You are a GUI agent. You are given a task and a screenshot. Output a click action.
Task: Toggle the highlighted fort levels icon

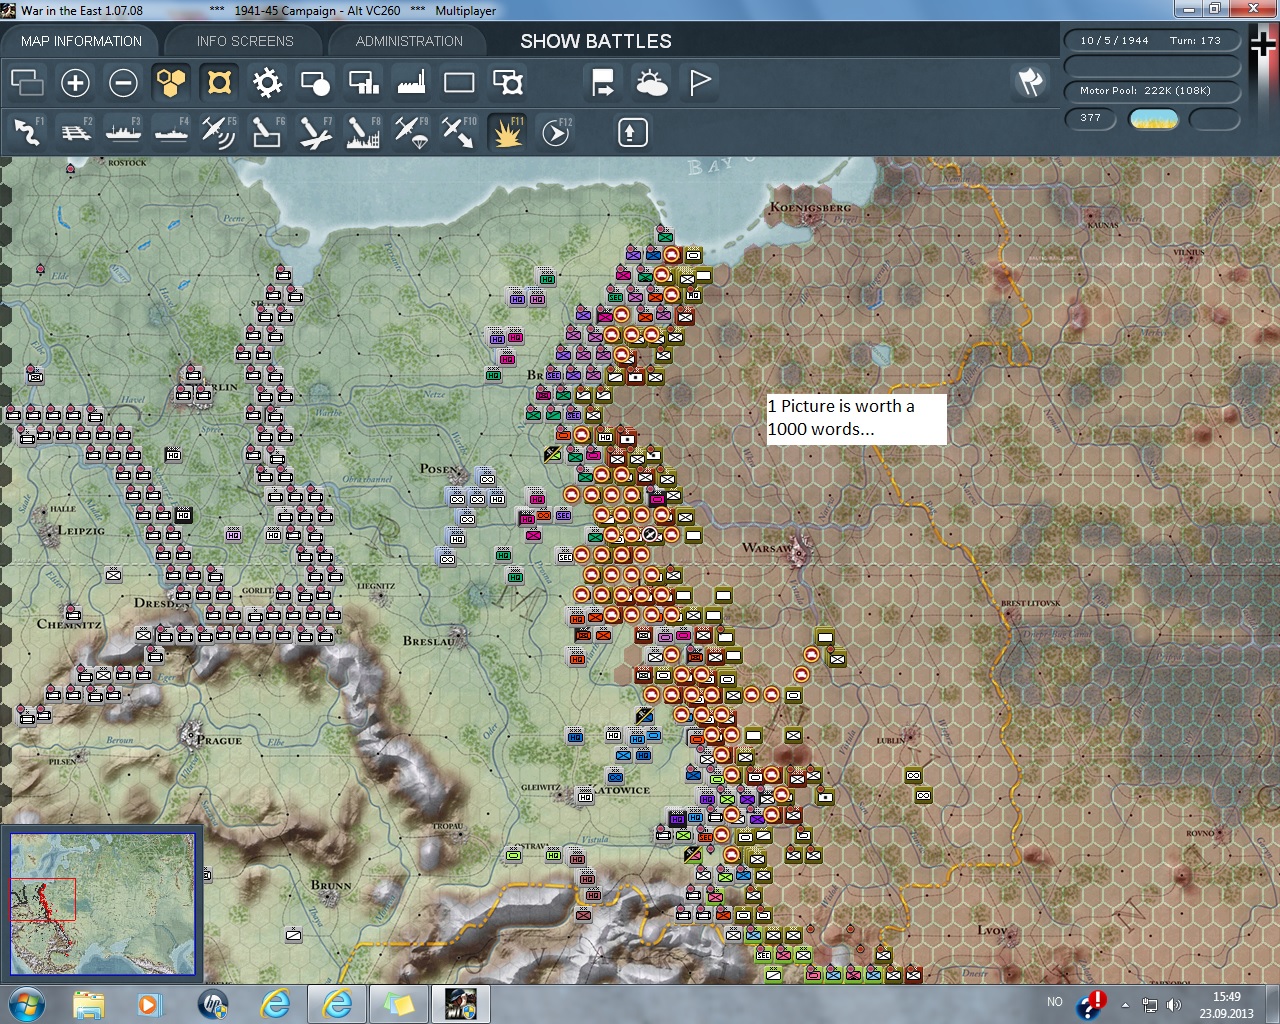coord(219,83)
